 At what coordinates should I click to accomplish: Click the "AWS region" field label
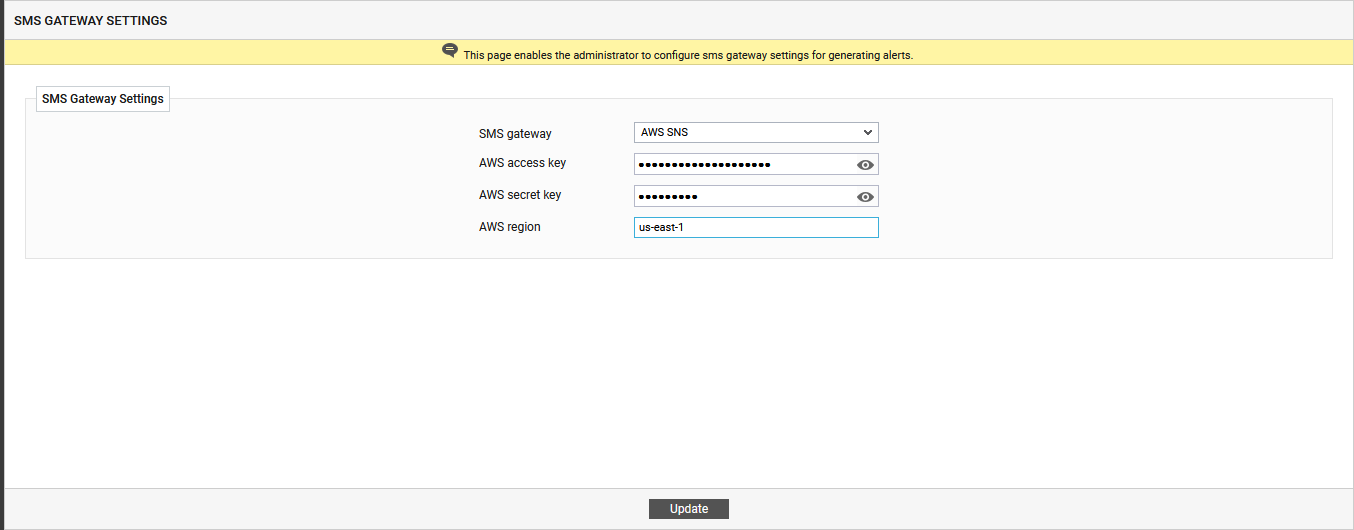[x=510, y=227]
